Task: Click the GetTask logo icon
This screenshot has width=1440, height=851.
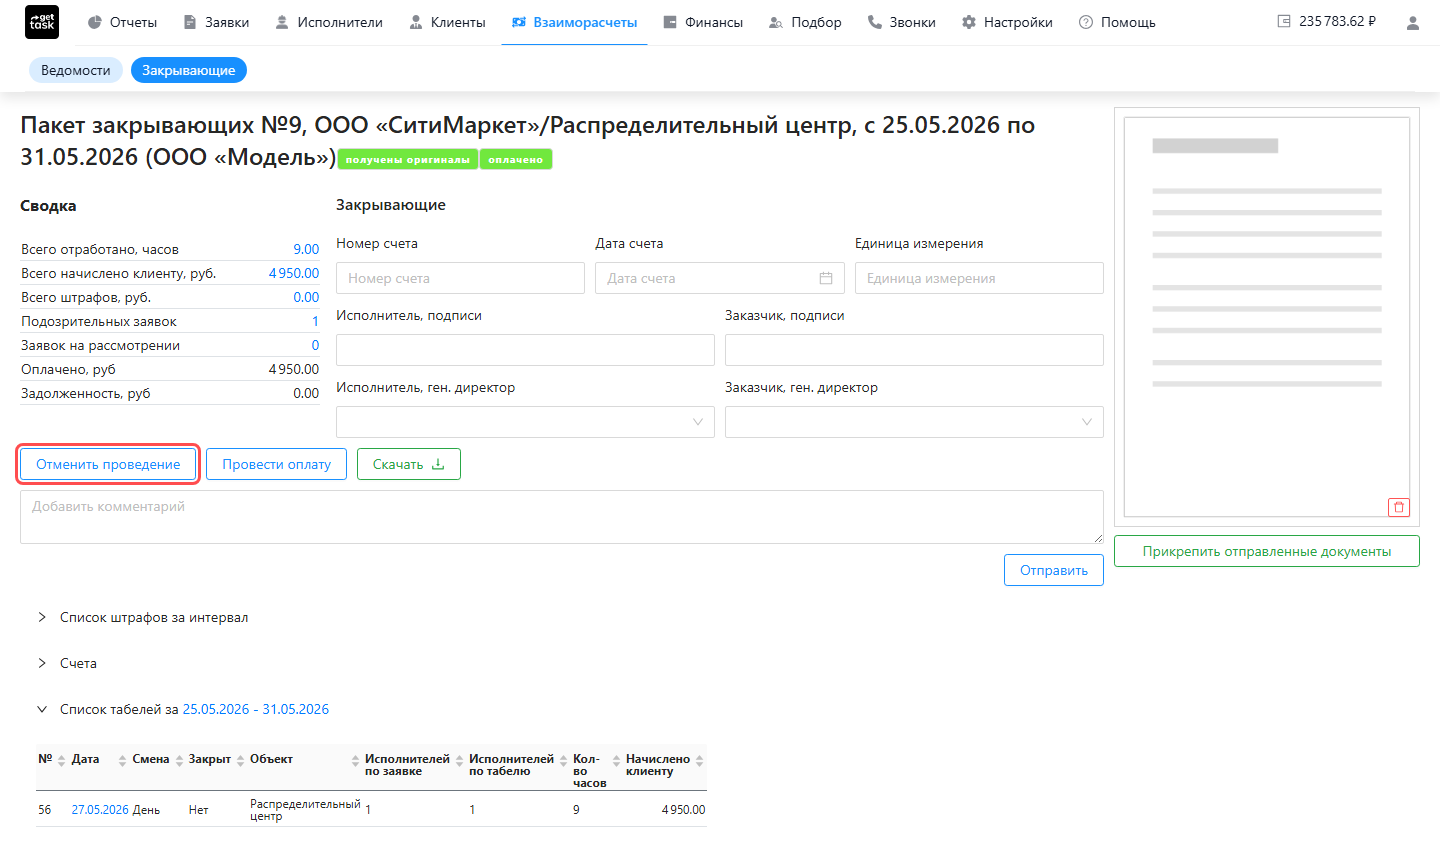Action: [x=42, y=22]
